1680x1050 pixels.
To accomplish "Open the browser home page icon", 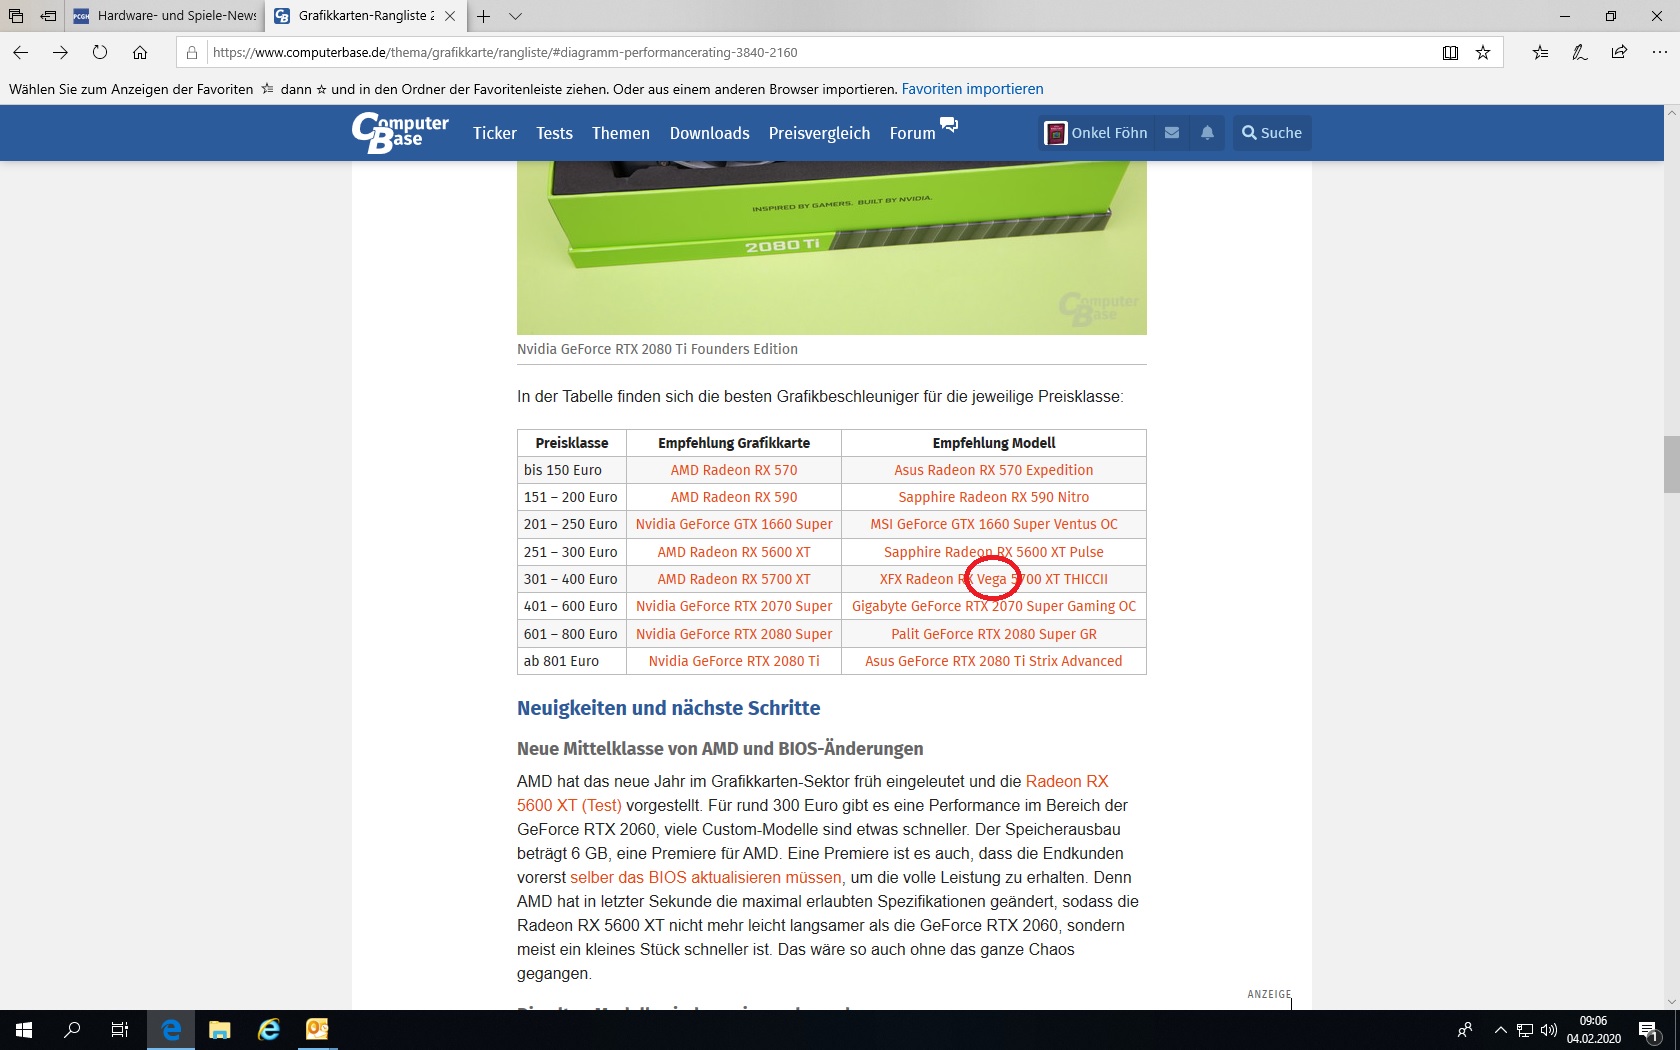I will pyautogui.click(x=140, y=52).
